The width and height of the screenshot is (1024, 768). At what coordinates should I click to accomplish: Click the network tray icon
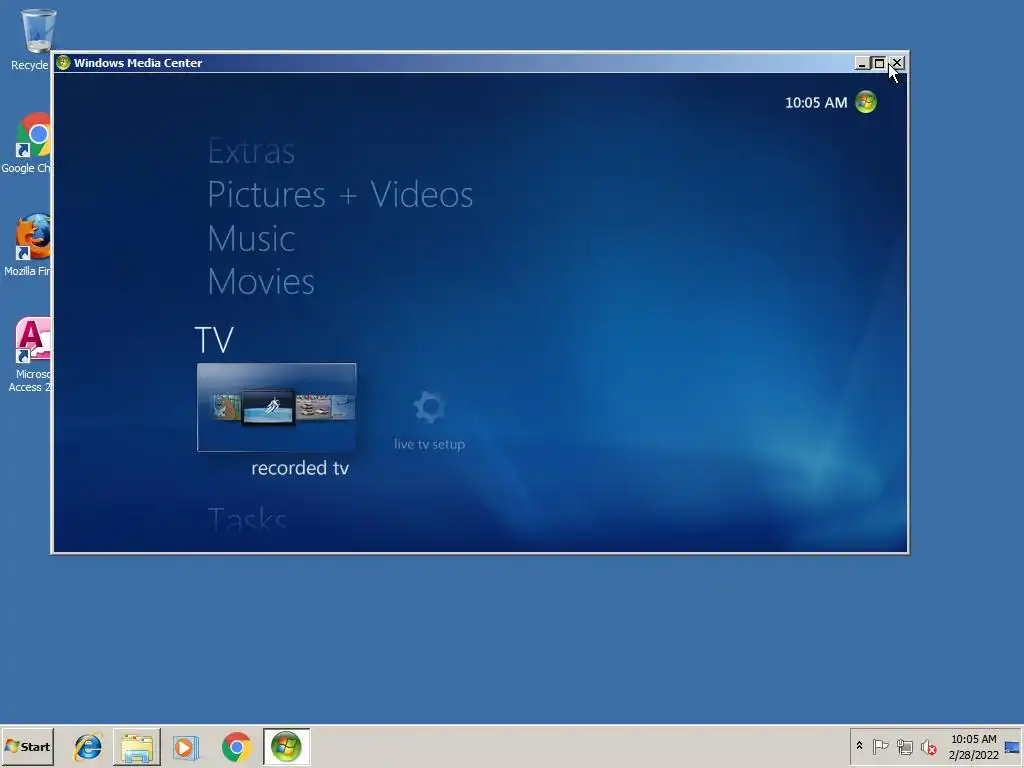click(x=904, y=746)
